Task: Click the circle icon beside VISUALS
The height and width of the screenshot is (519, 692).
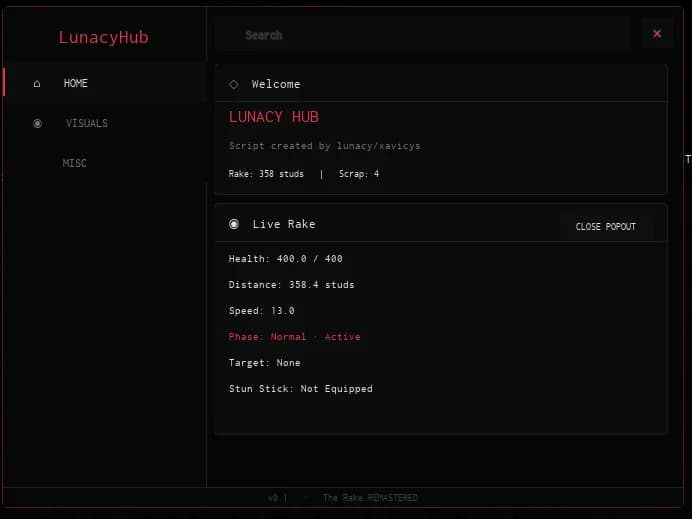Action: tap(37, 124)
